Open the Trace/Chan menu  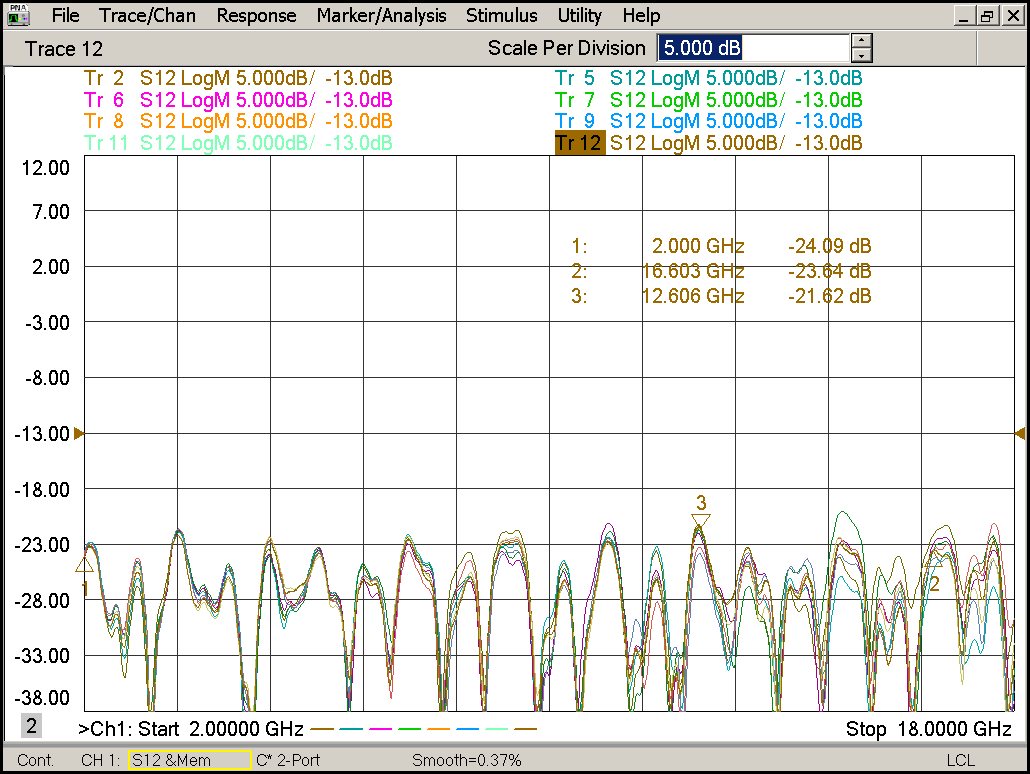[147, 16]
